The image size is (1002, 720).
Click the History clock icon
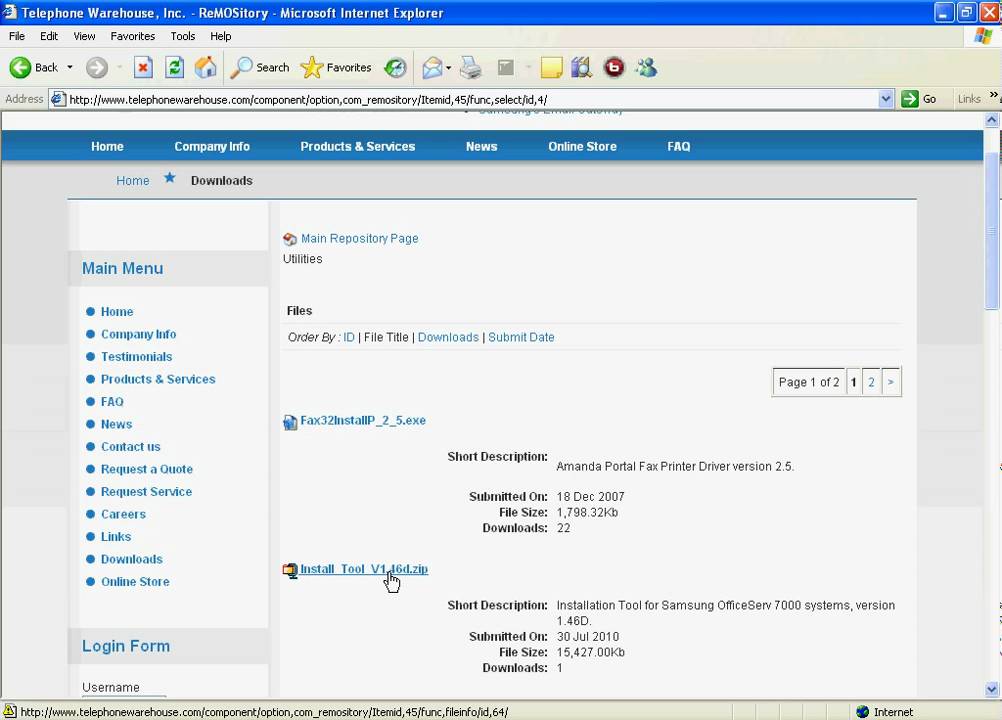pos(396,67)
